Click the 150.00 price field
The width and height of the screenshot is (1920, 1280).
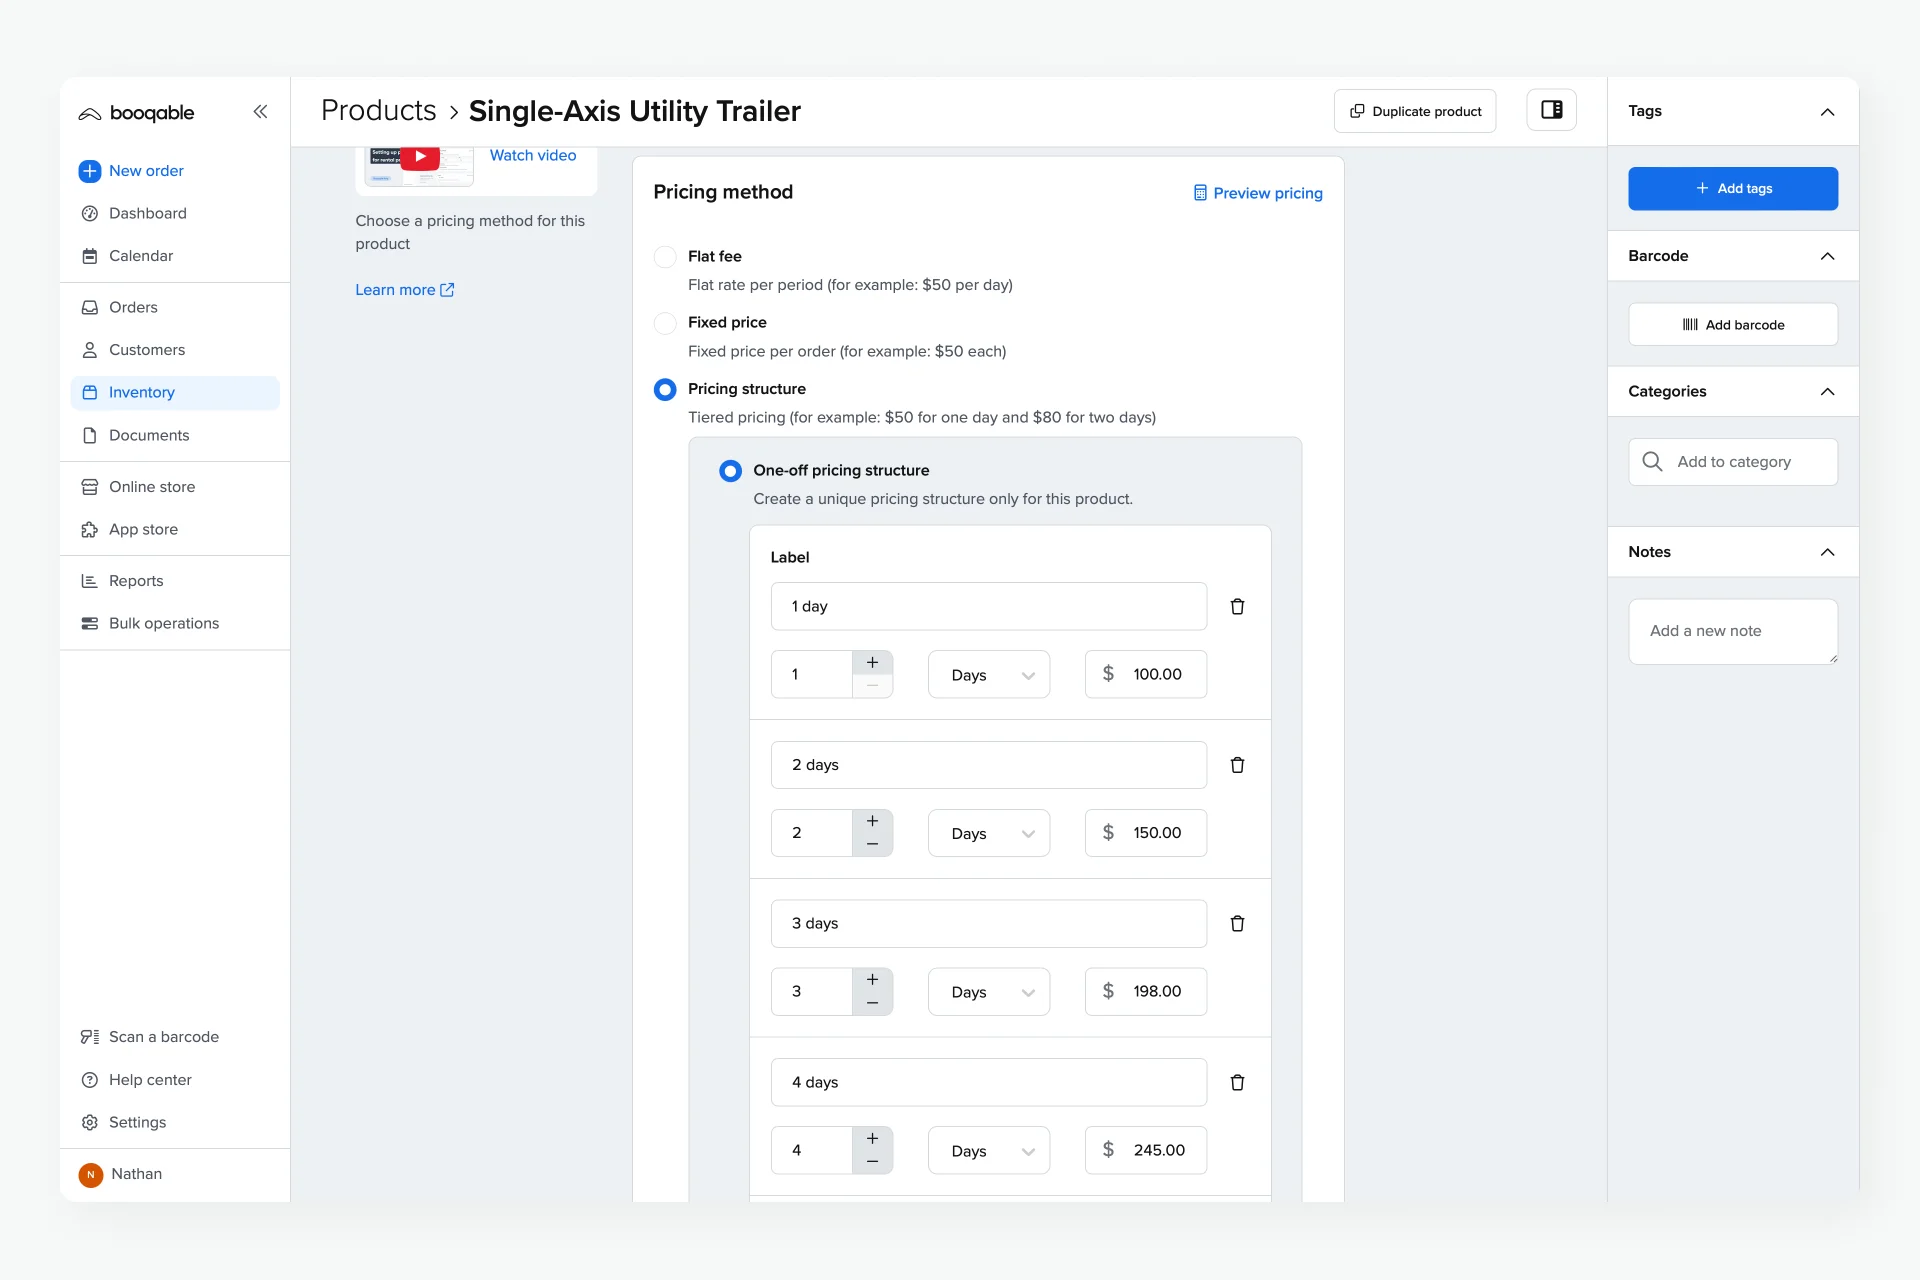point(1146,833)
